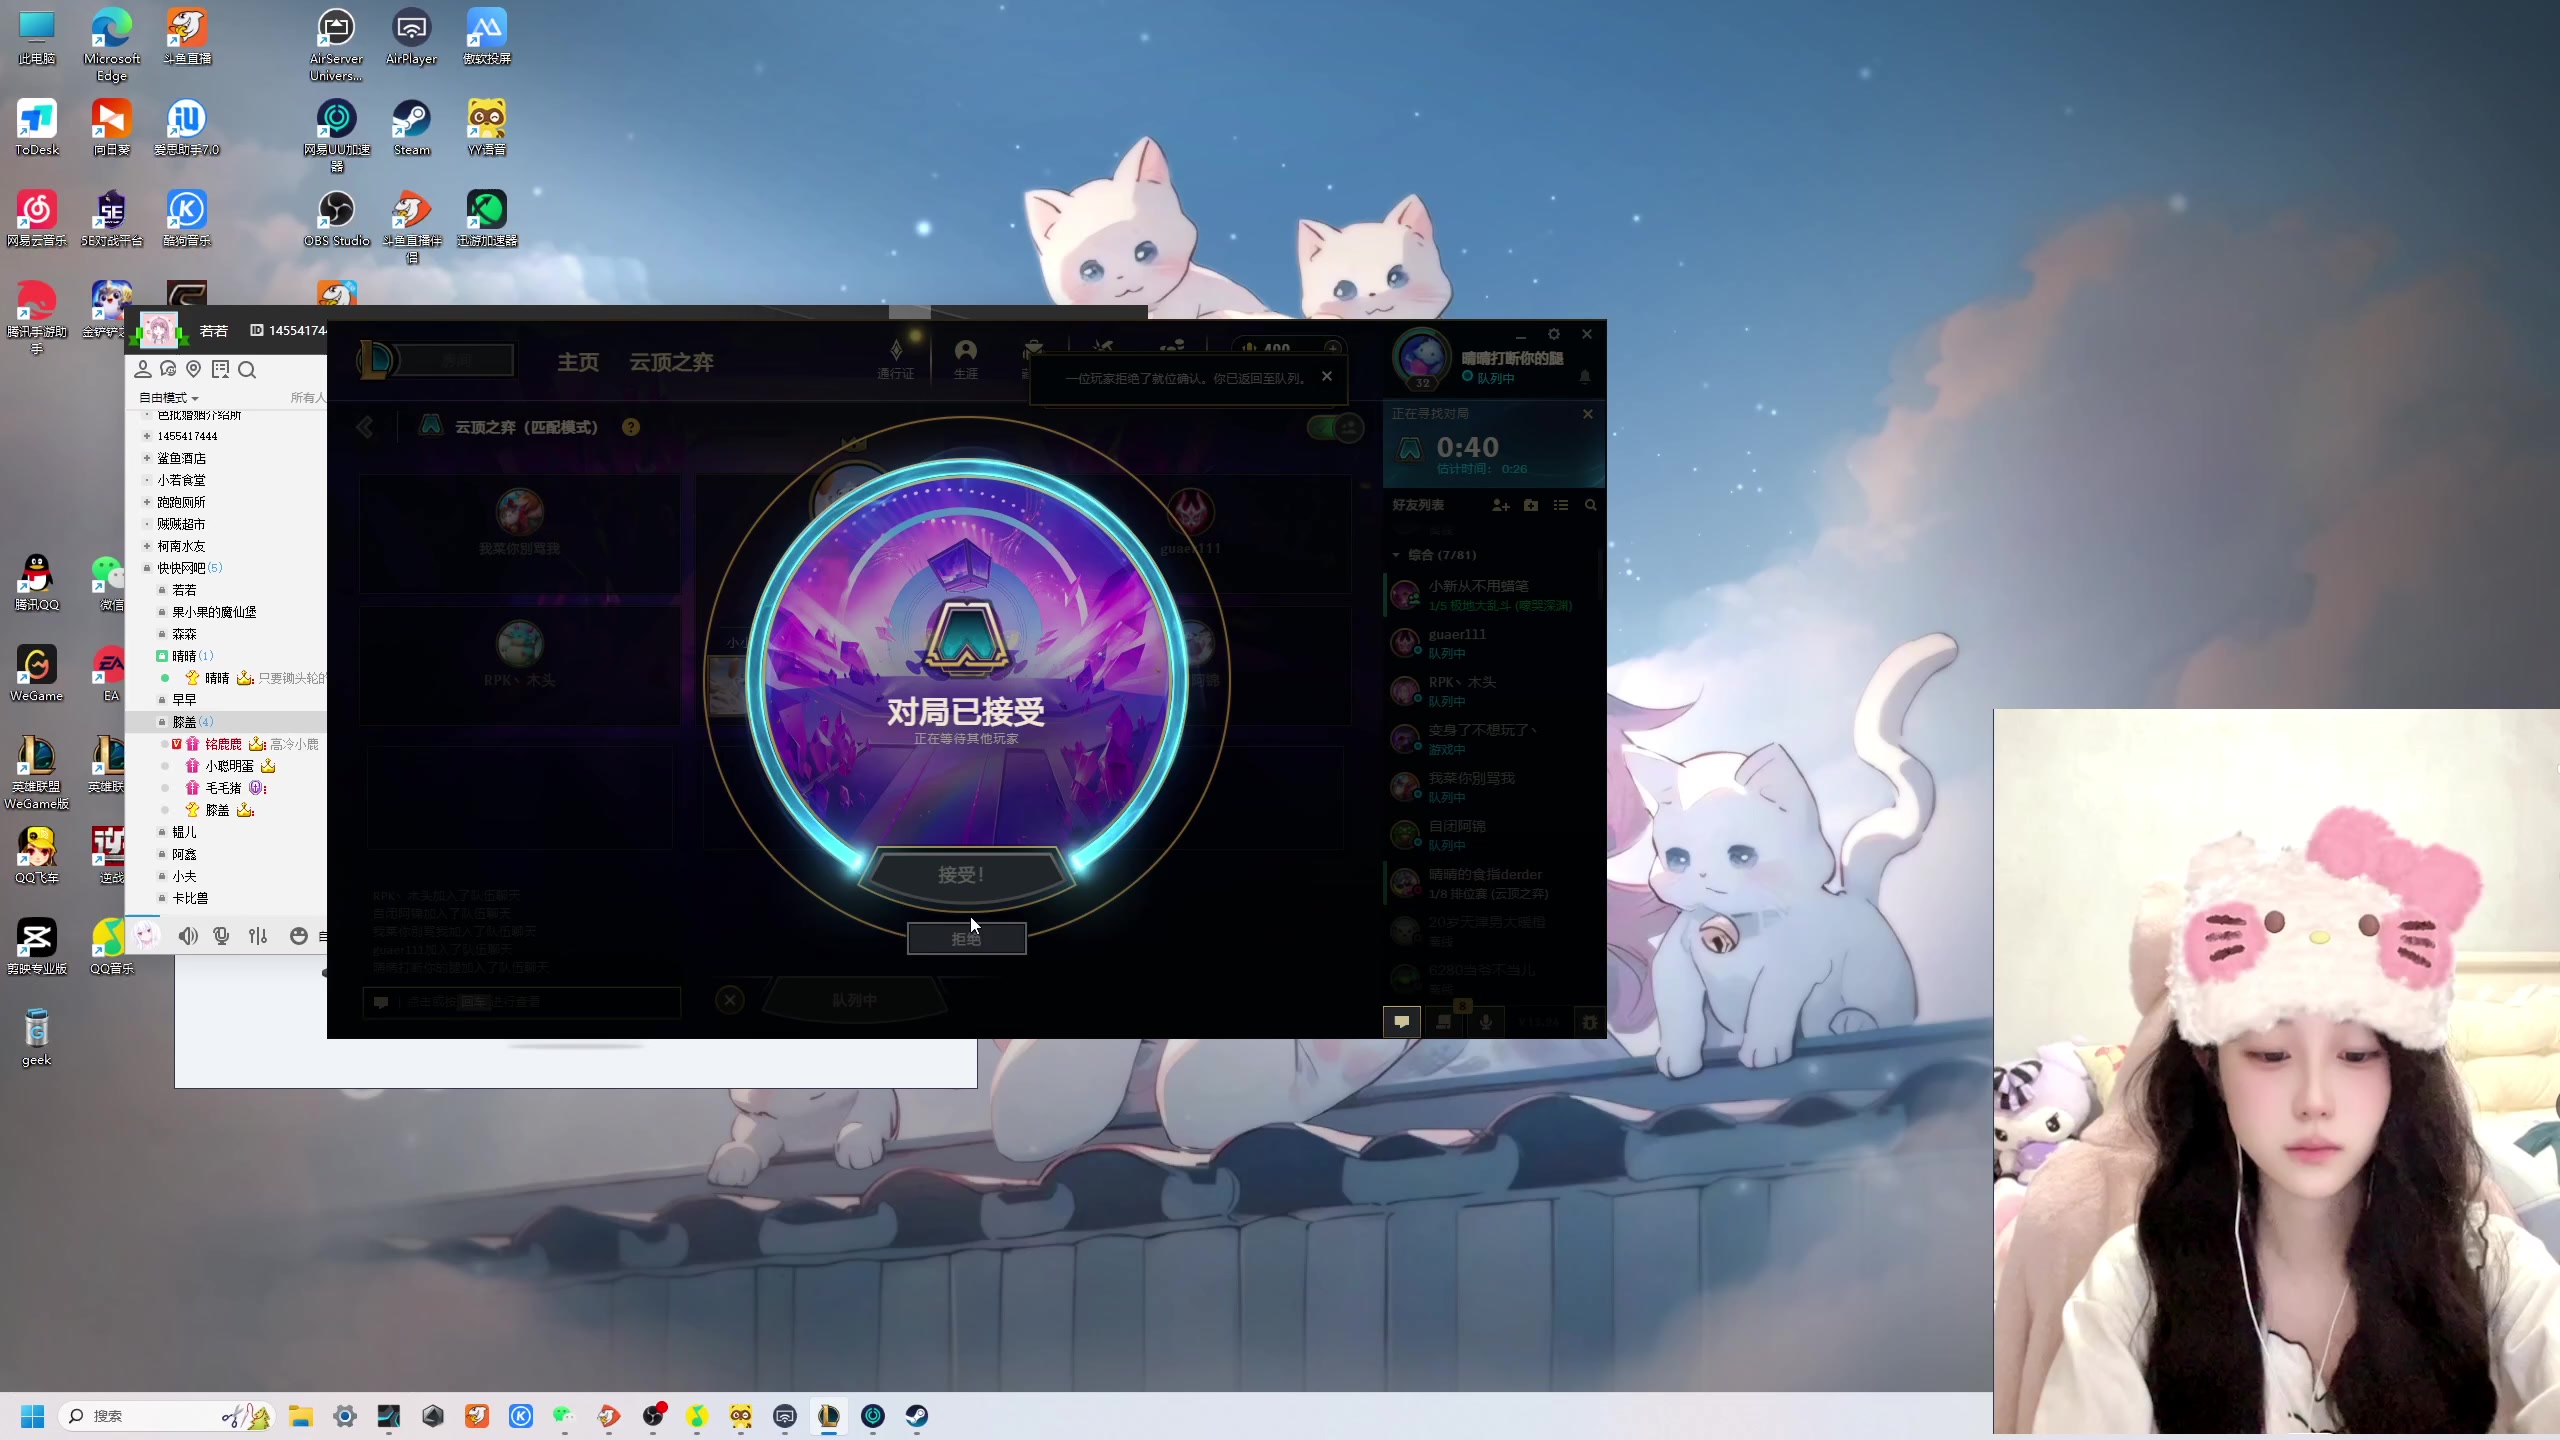Open OBS Studio desktop shortcut
The width and height of the screenshot is (2560, 1440).
pos(337,219)
